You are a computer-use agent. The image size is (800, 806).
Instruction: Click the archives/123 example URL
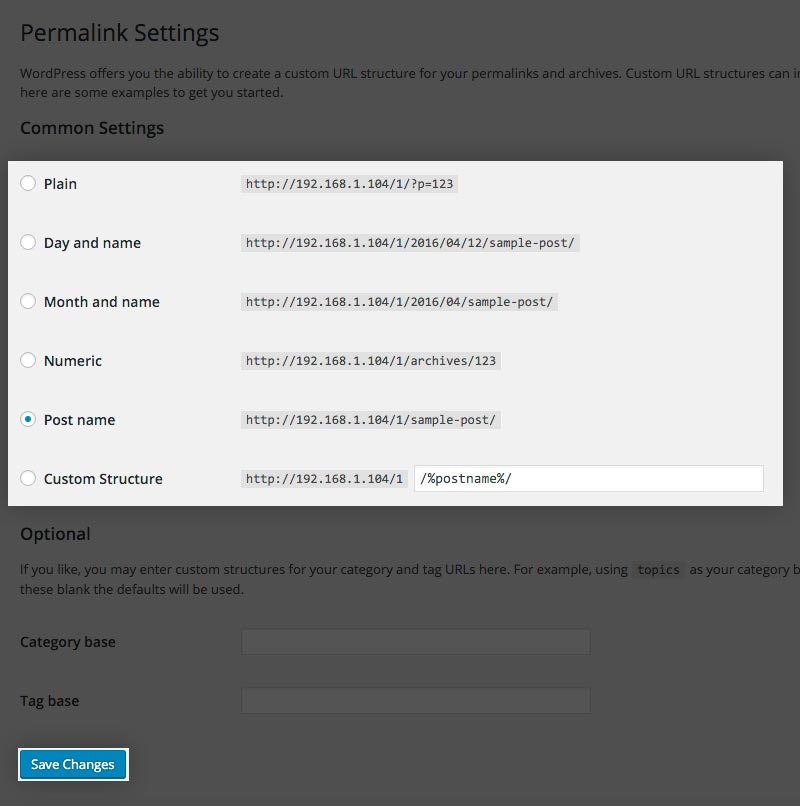pos(370,361)
